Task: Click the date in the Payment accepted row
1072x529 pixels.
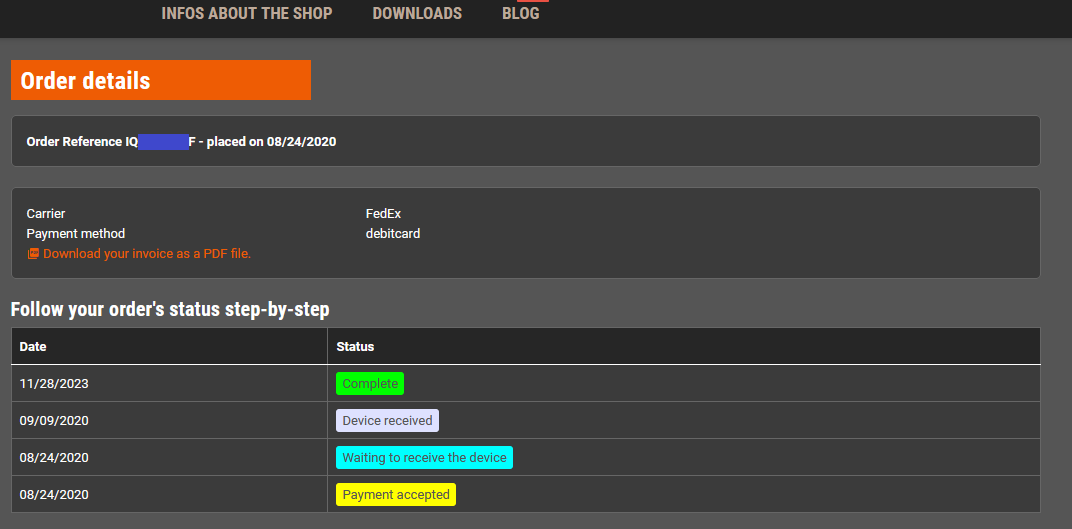Action: 54,495
